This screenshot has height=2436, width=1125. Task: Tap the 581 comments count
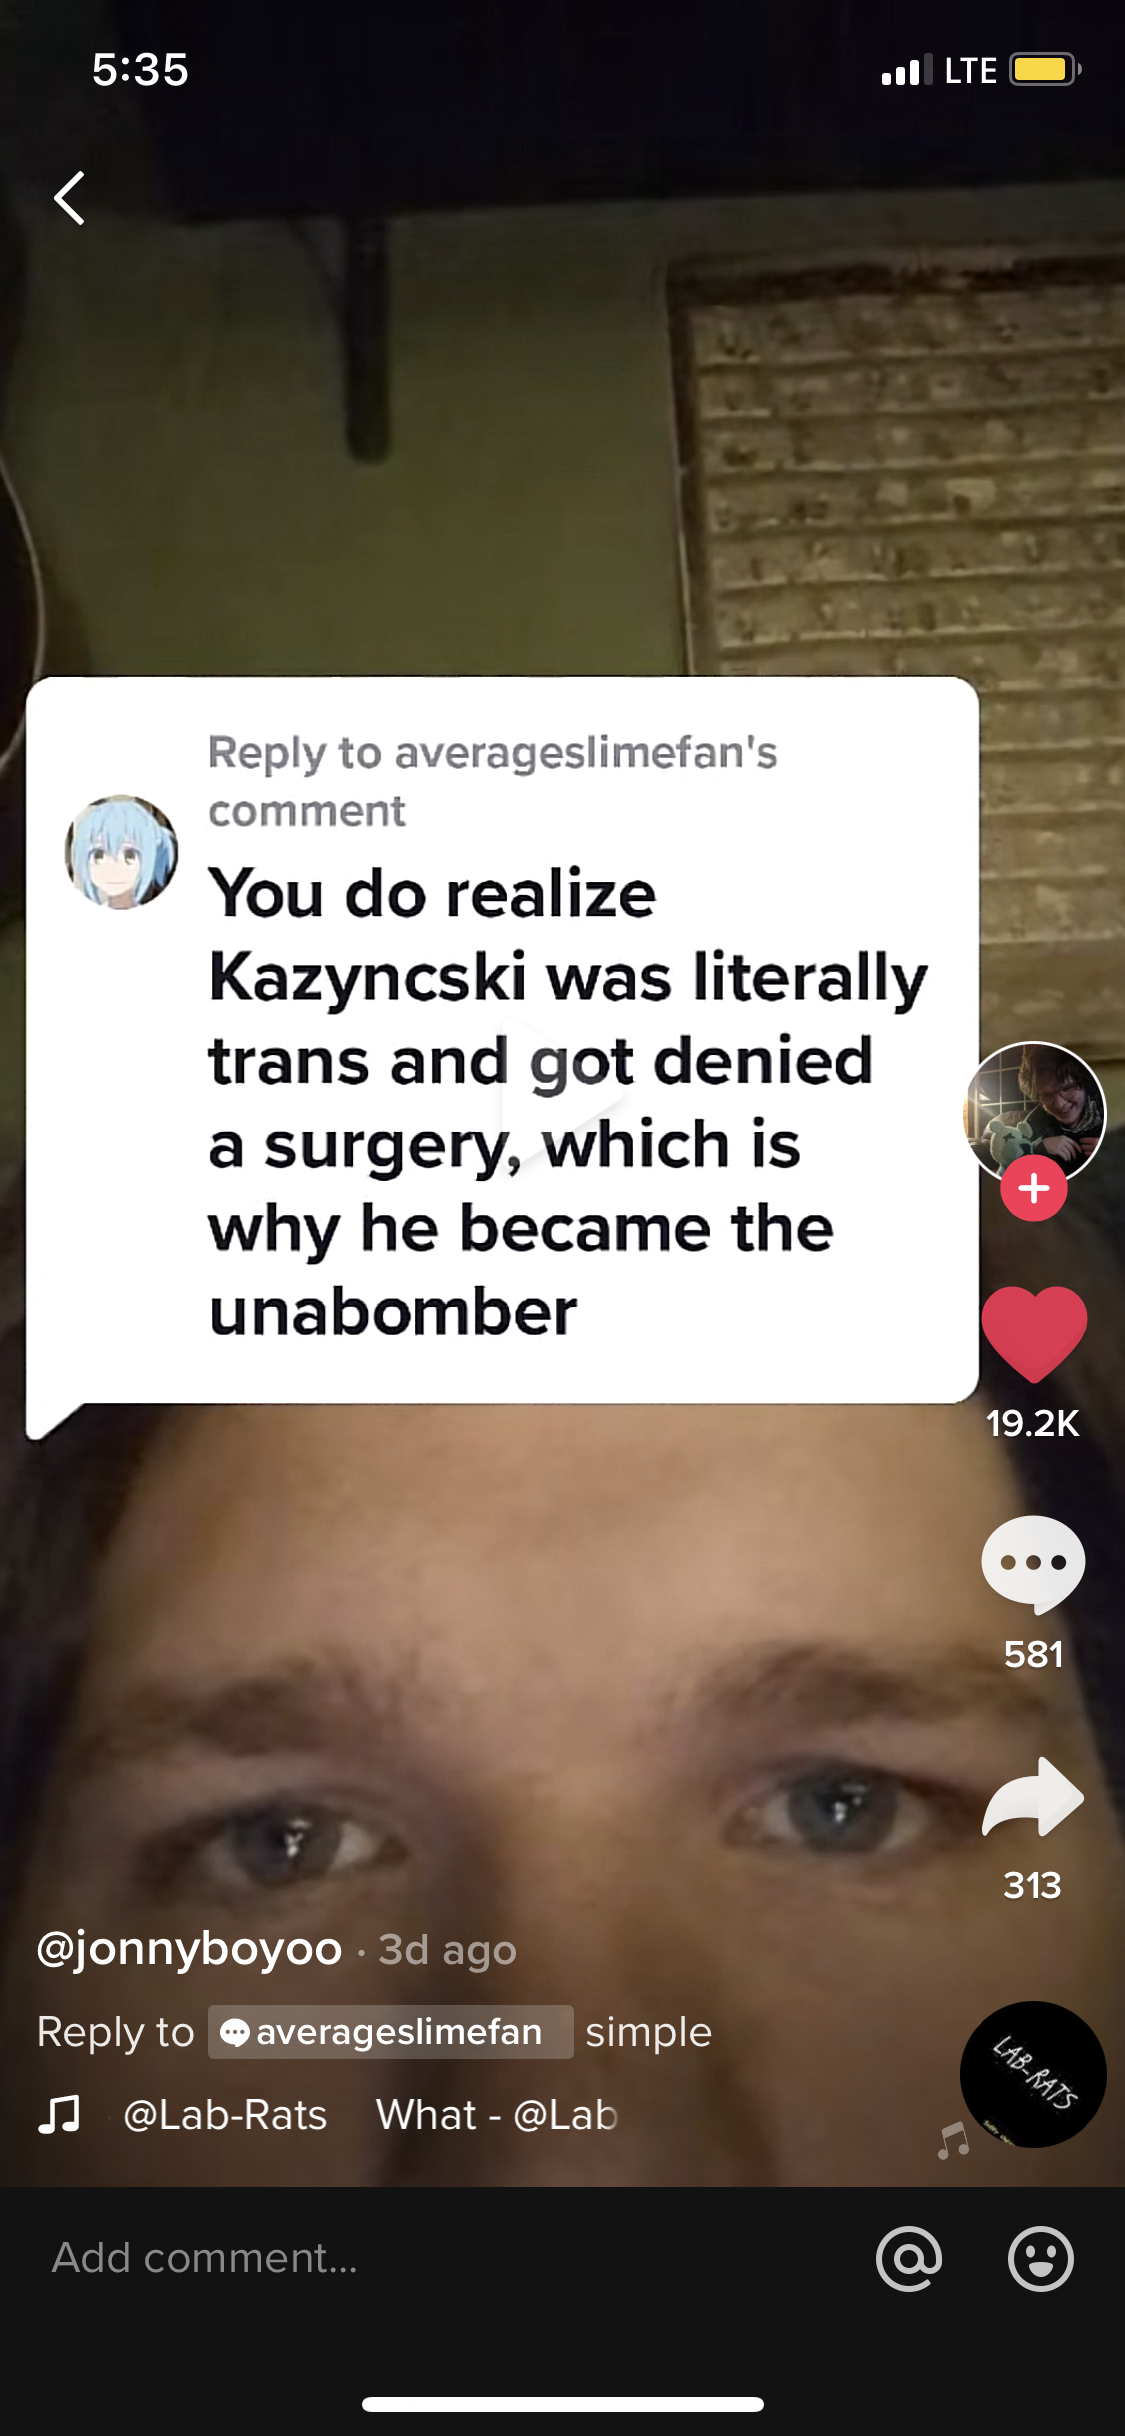tap(1033, 1654)
